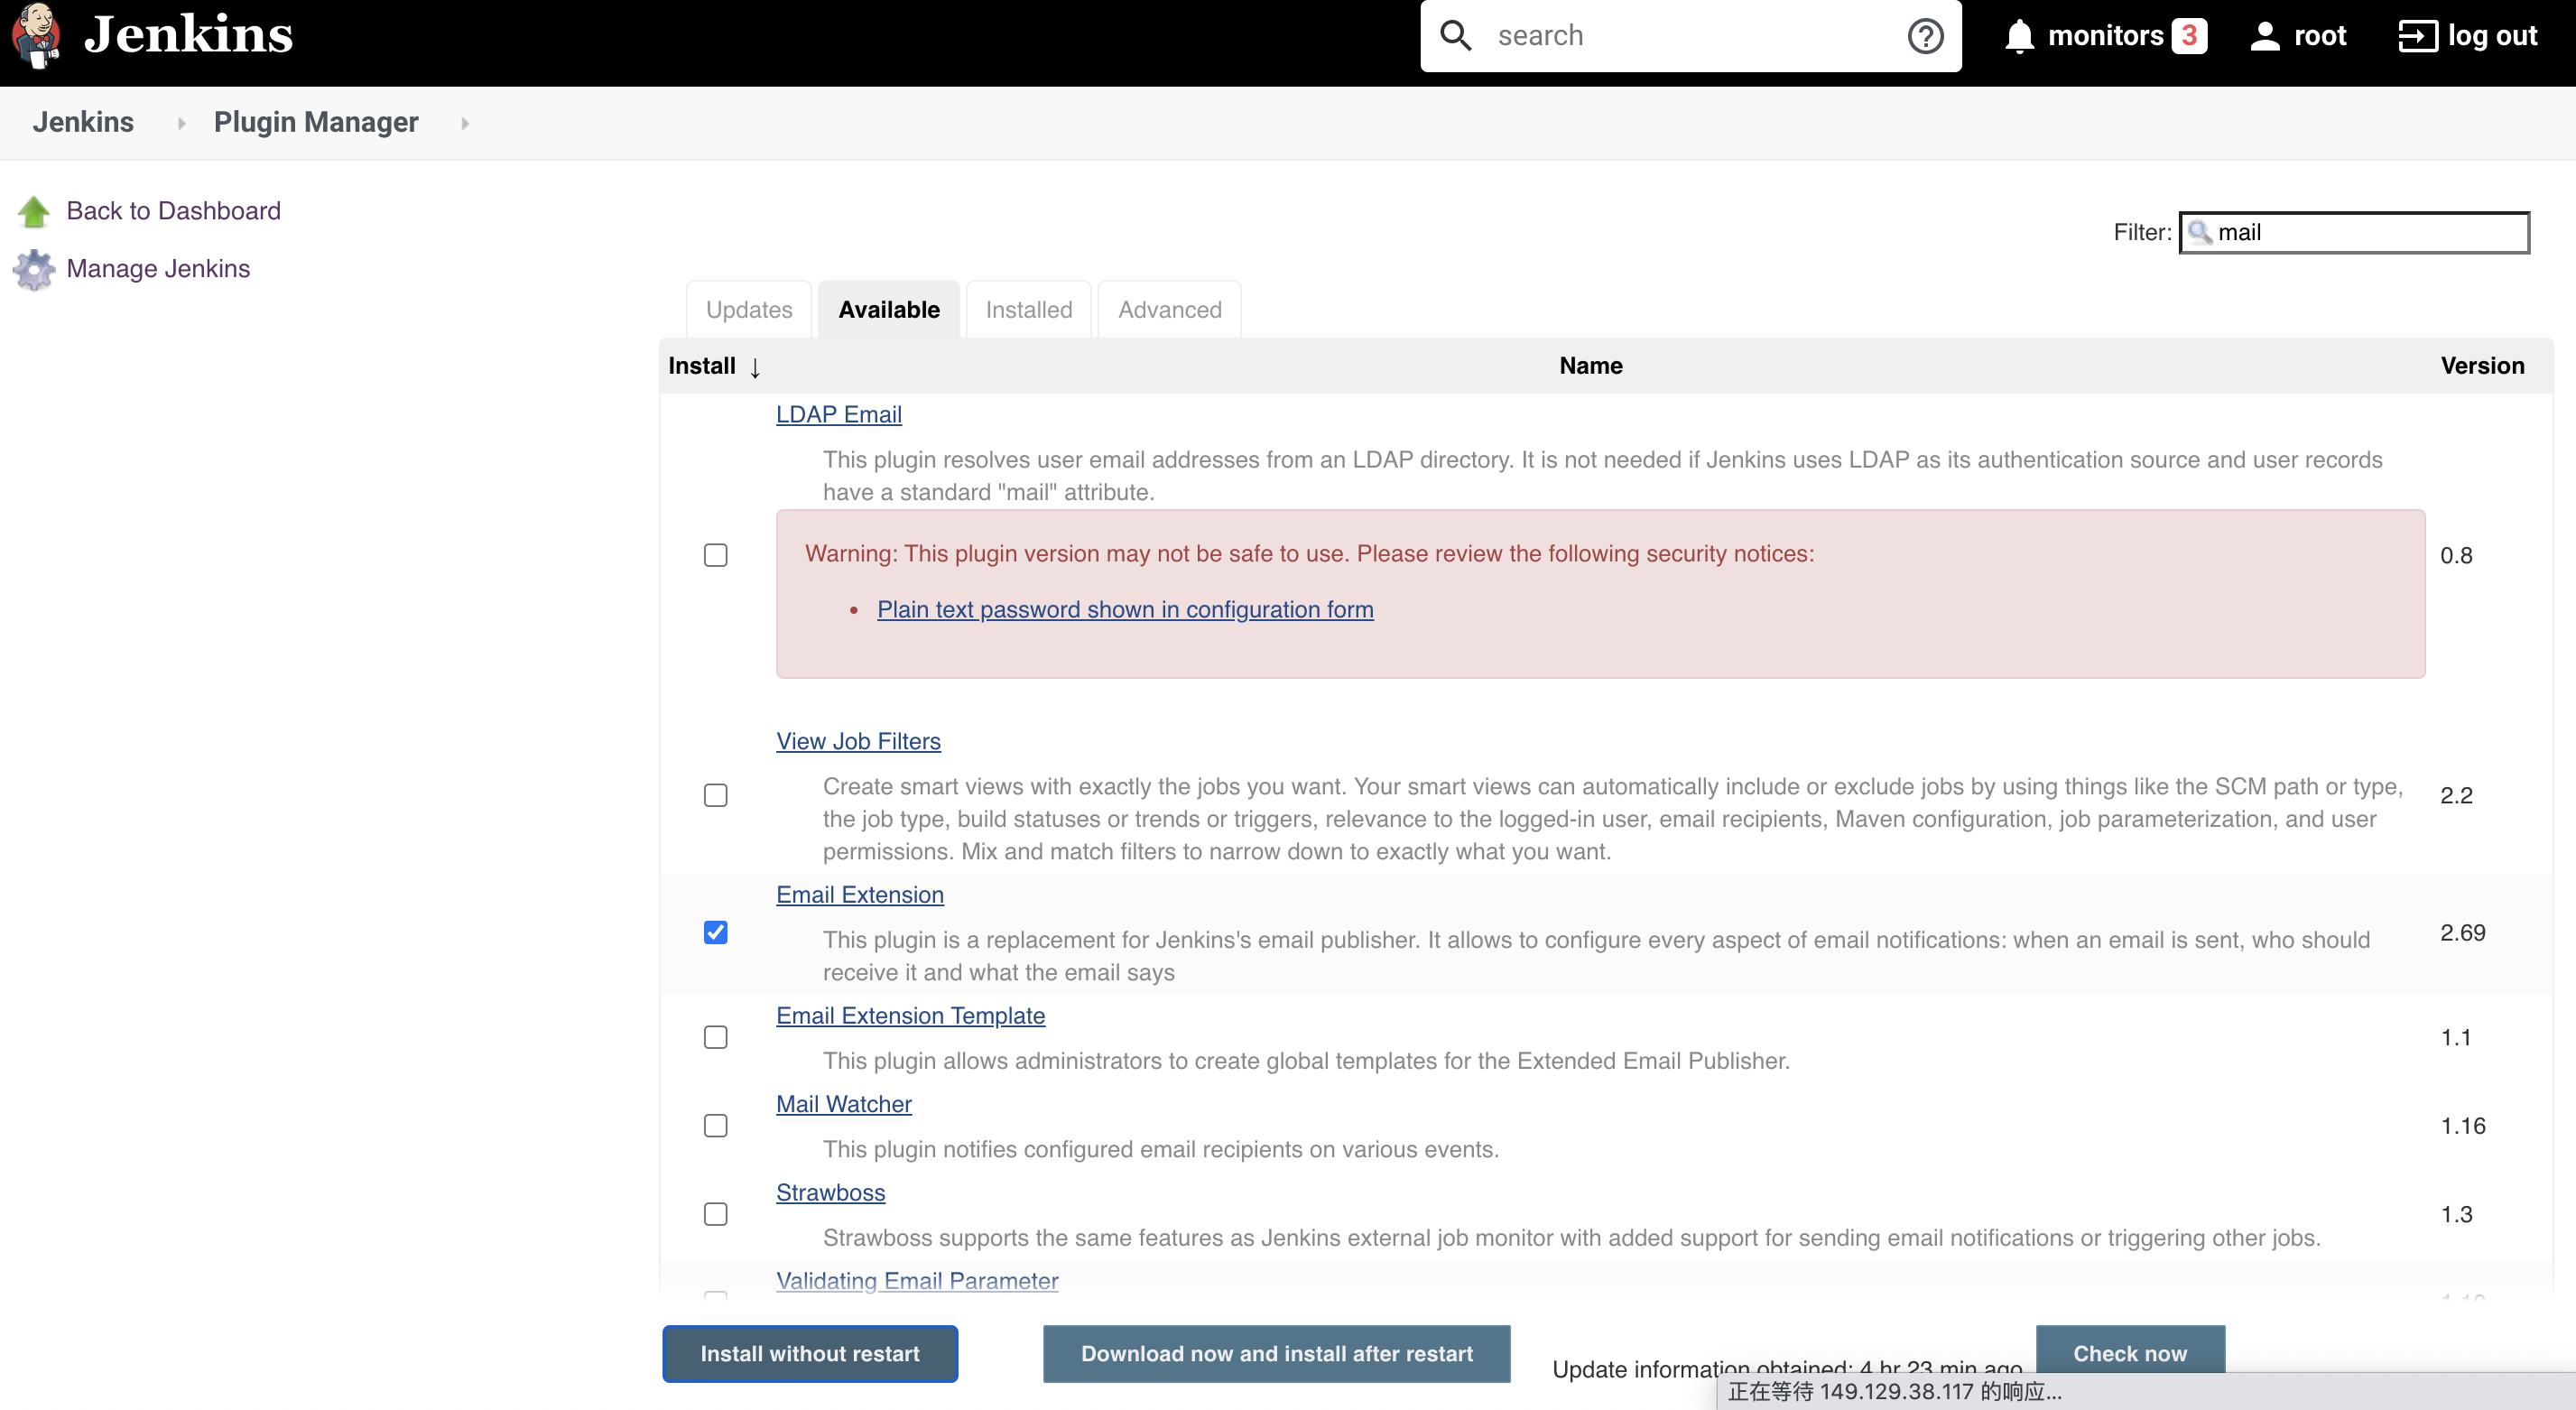Switch to the Available tab

pyautogui.click(x=889, y=310)
